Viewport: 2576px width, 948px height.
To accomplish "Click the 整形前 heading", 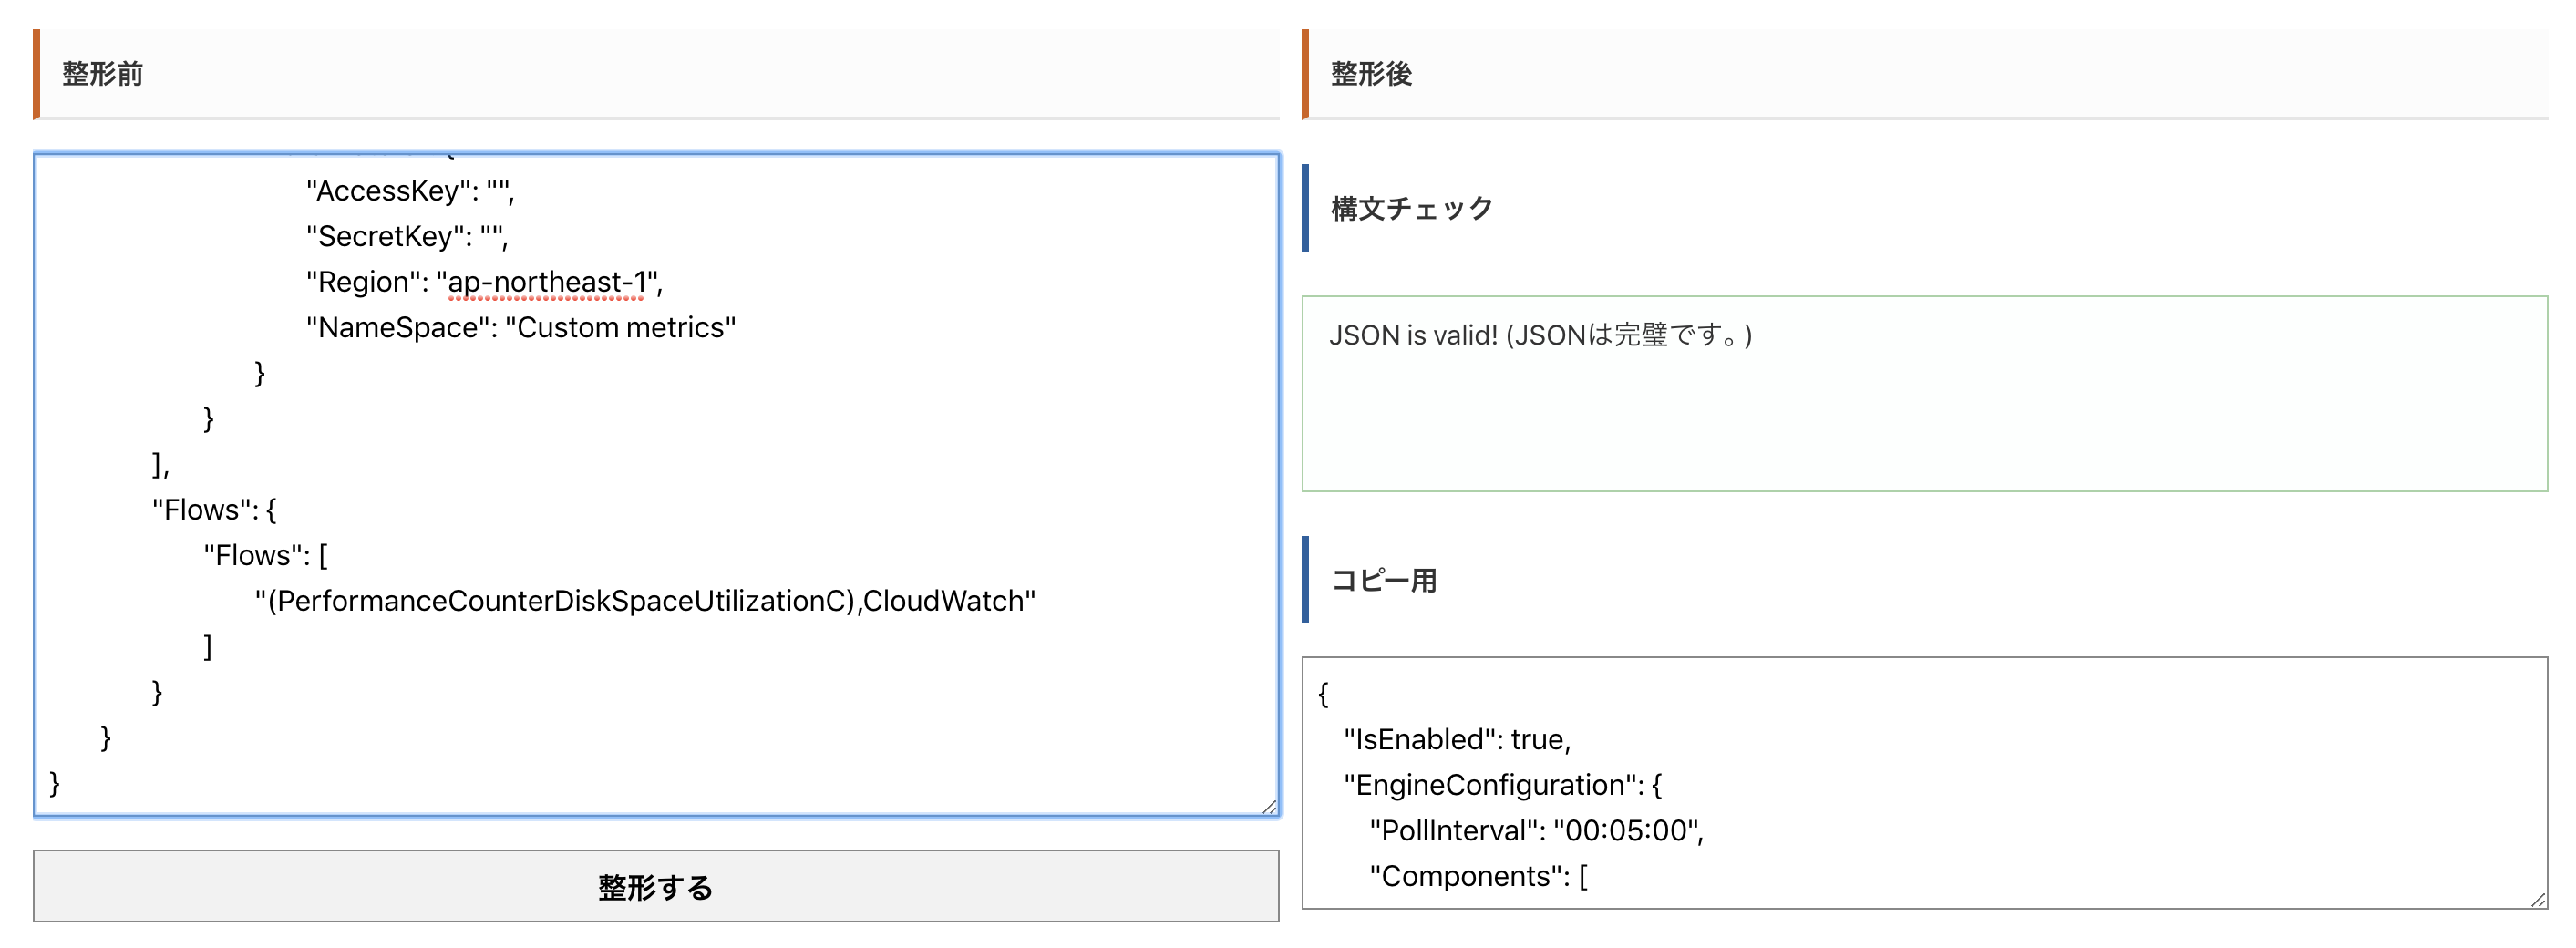I will pyautogui.click(x=103, y=73).
